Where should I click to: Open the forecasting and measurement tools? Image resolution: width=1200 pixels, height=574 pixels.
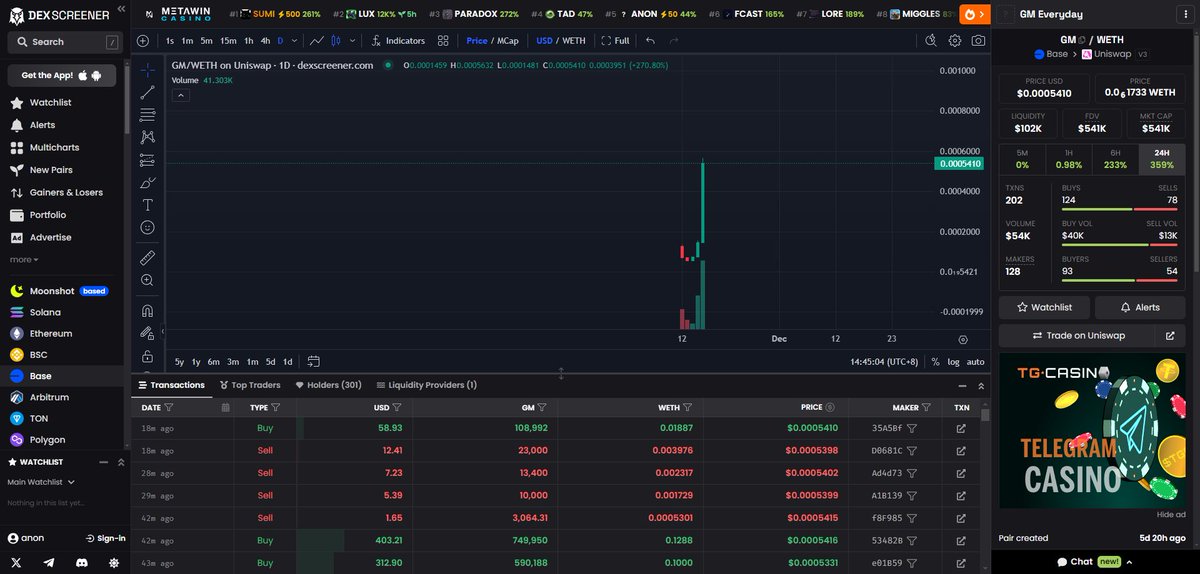click(148, 159)
